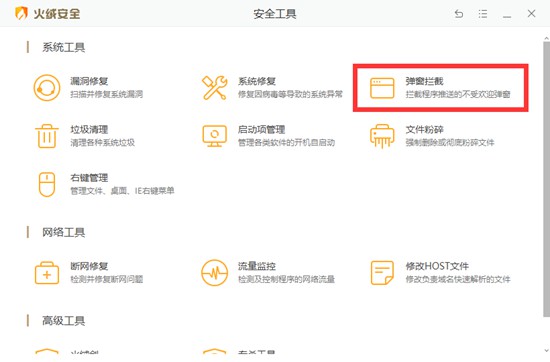Click the 高级工具 section heading
Image resolution: width=550 pixels, height=362 pixels.
(63, 321)
